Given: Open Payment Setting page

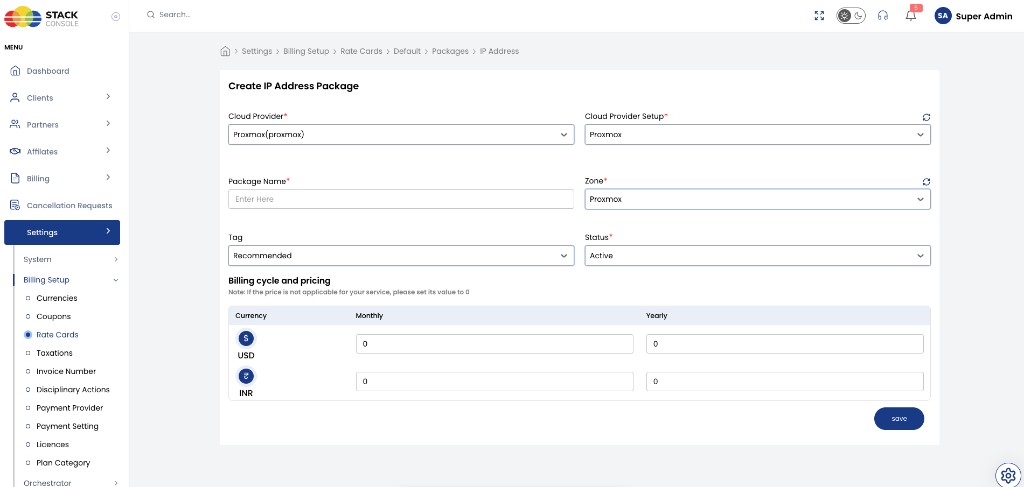Looking at the screenshot, I should [67, 426].
